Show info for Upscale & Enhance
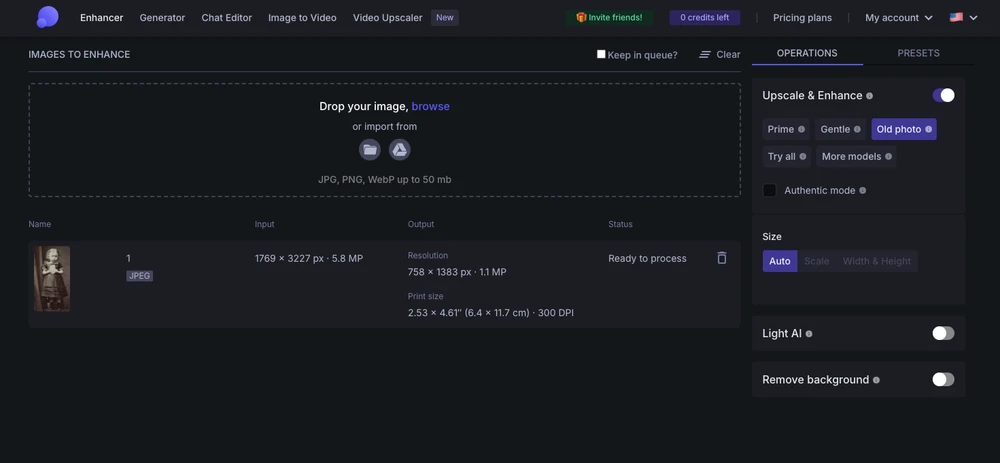Image resolution: width=1000 pixels, height=463 pixels. 869,96
